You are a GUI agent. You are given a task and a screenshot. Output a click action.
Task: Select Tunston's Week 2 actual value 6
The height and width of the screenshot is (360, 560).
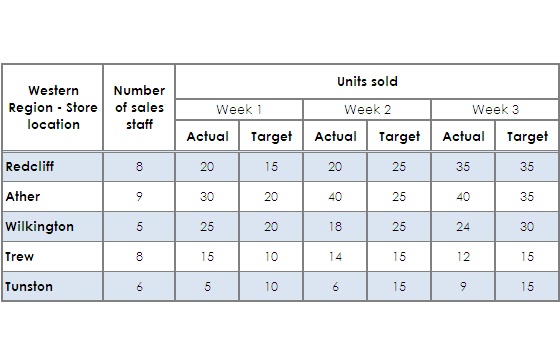point(335,286)
